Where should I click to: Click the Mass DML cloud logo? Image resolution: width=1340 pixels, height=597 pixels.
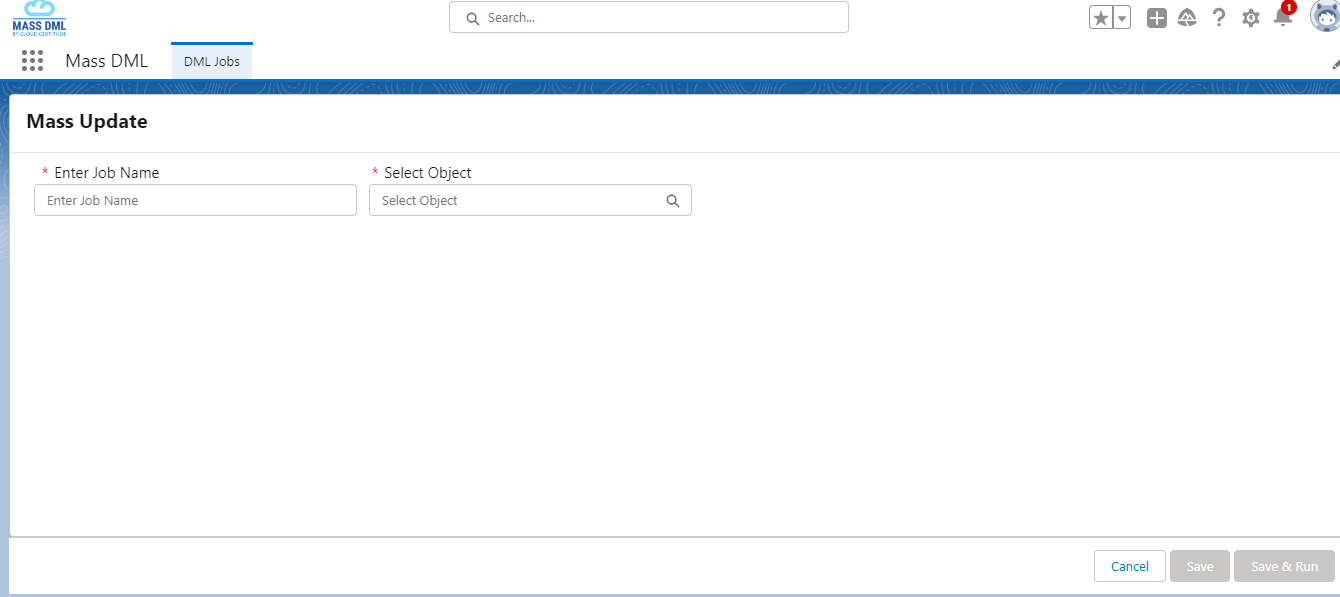click(39, 18)
